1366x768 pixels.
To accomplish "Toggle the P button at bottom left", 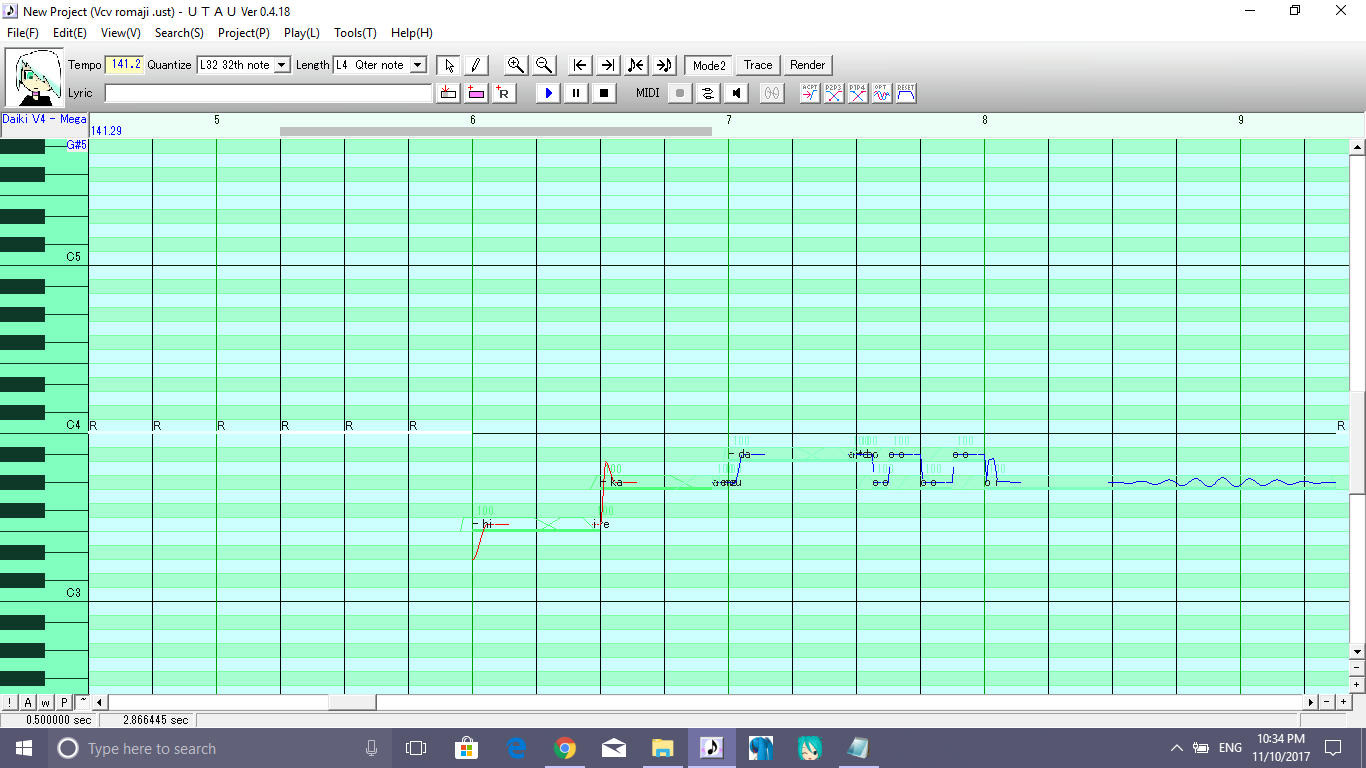I will (x=63, y=702).
